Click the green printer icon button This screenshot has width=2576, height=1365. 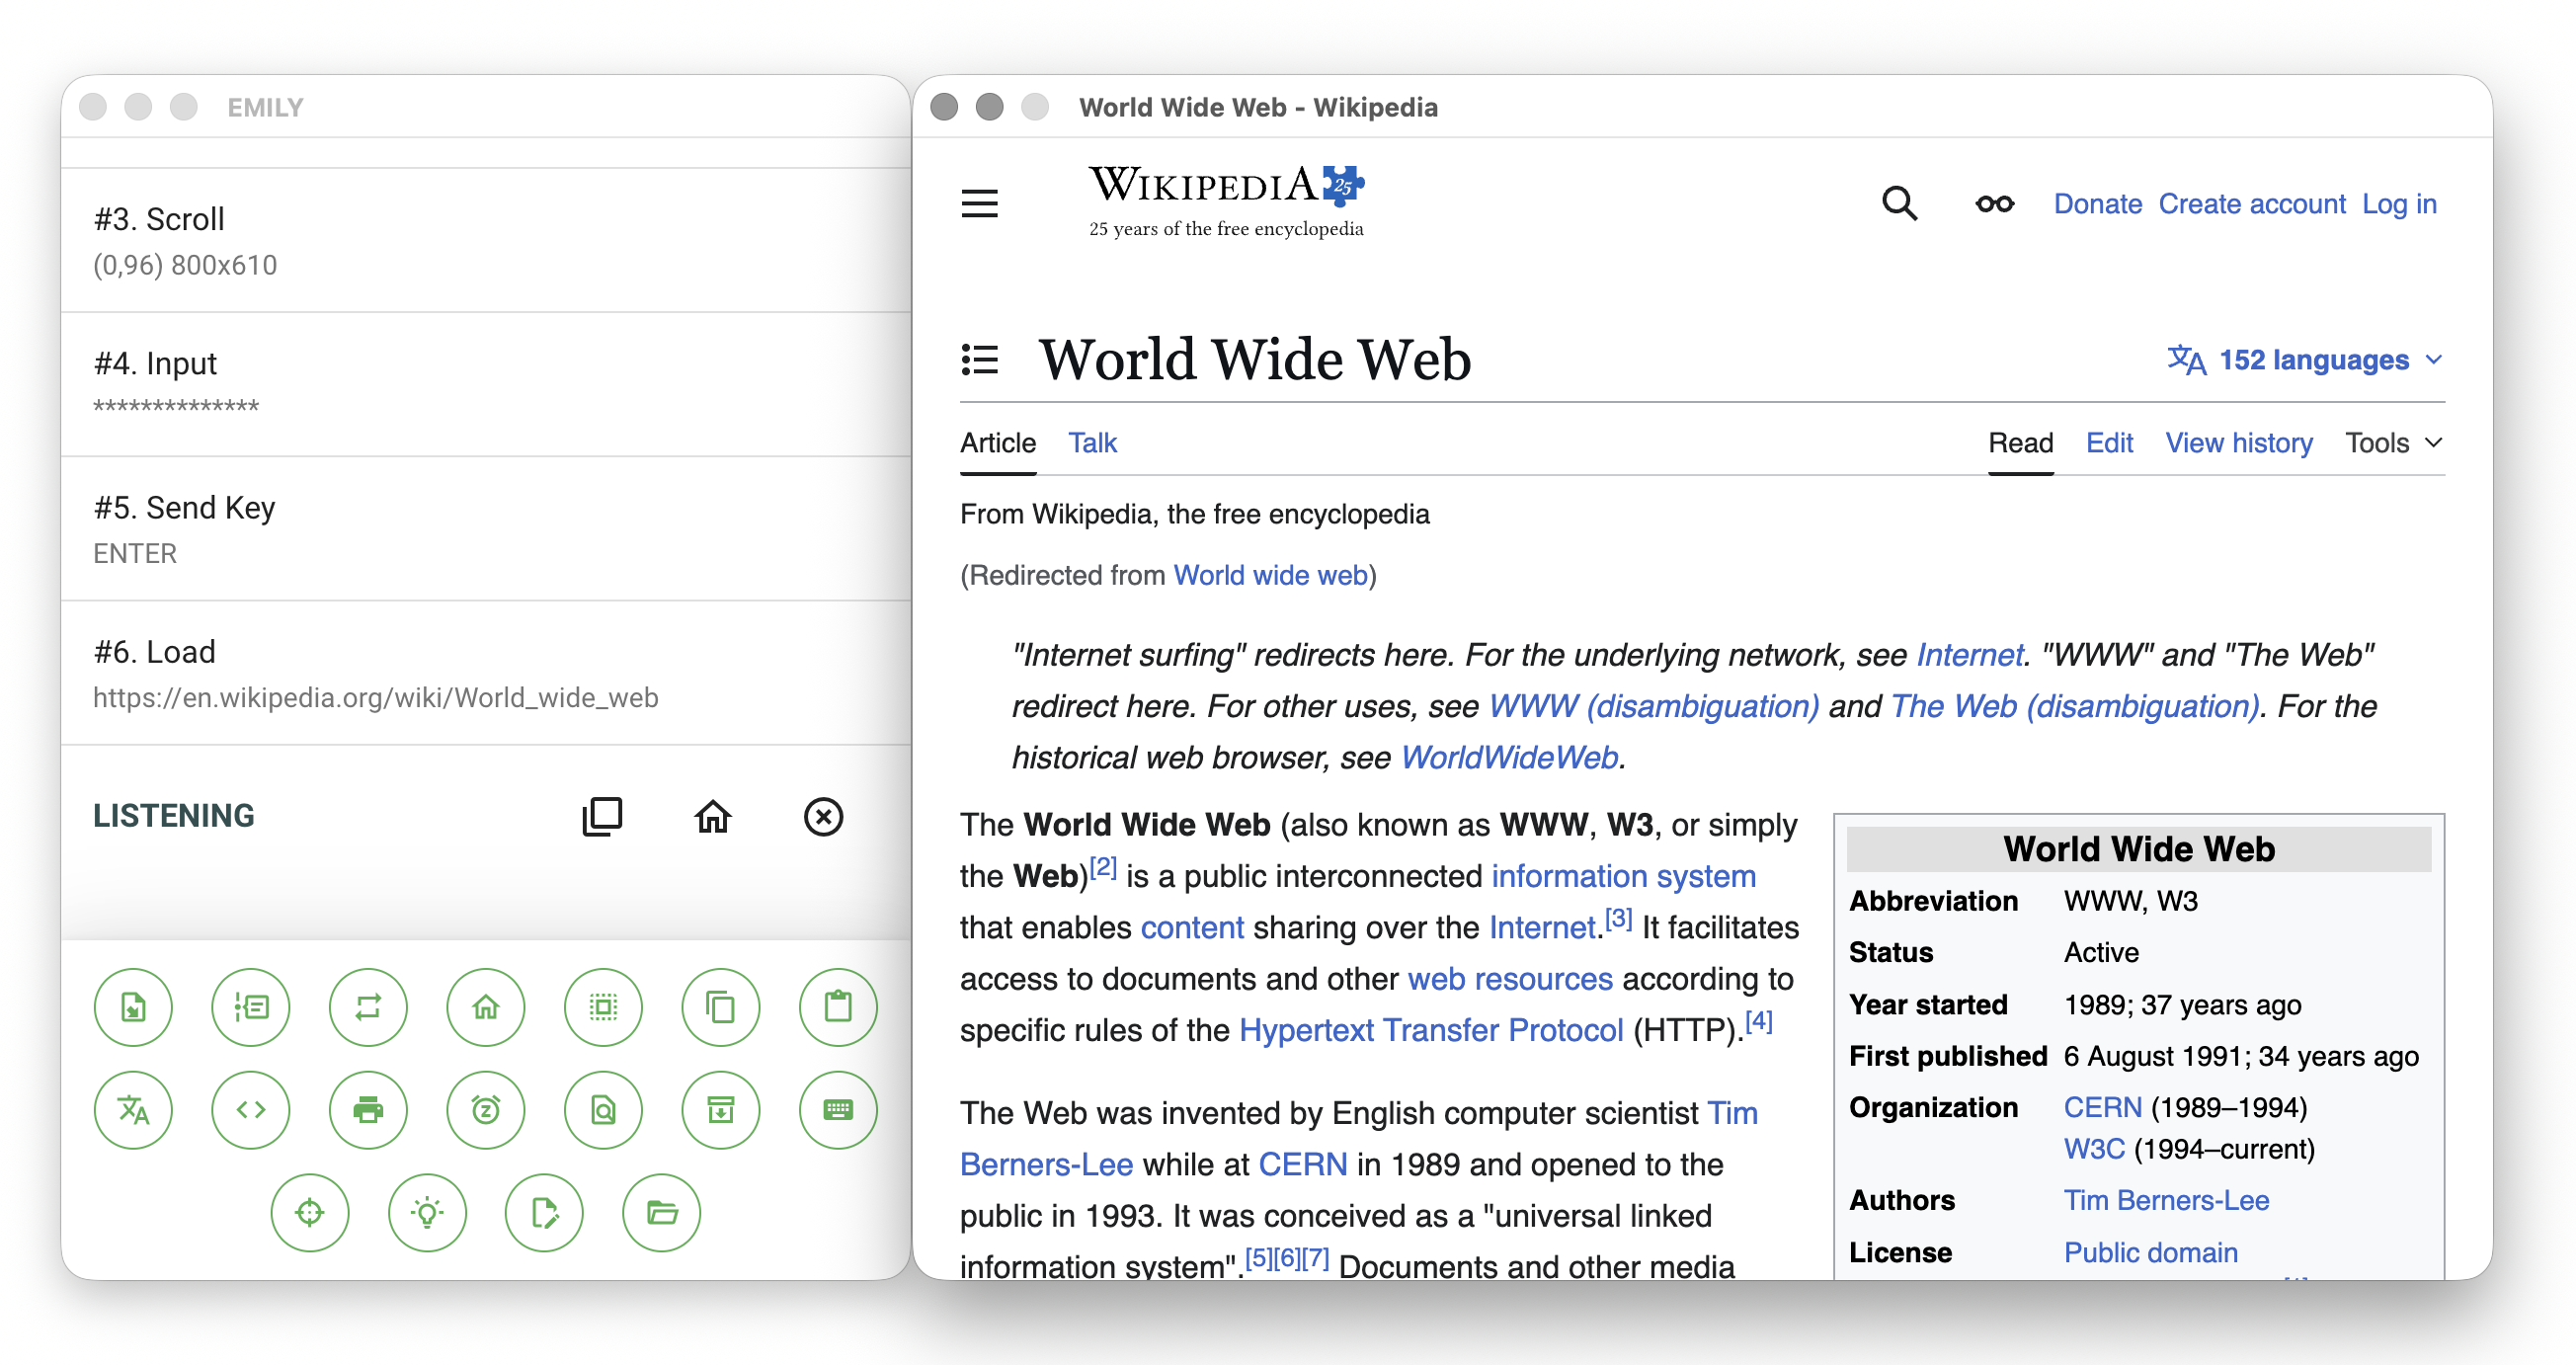[368, 1110]
